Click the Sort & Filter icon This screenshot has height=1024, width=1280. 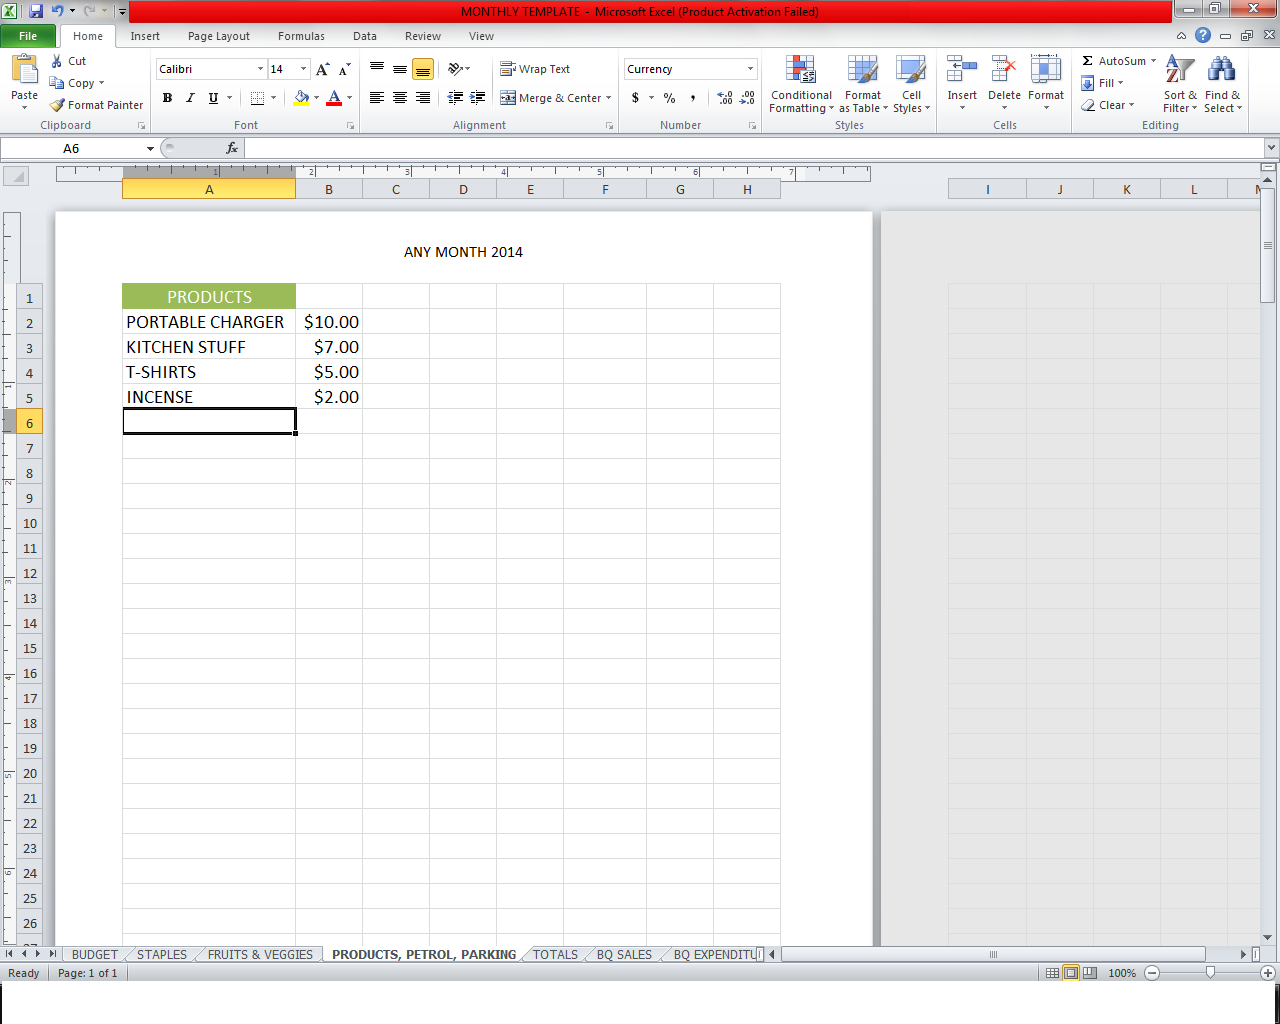click(x=1179, y=71)
